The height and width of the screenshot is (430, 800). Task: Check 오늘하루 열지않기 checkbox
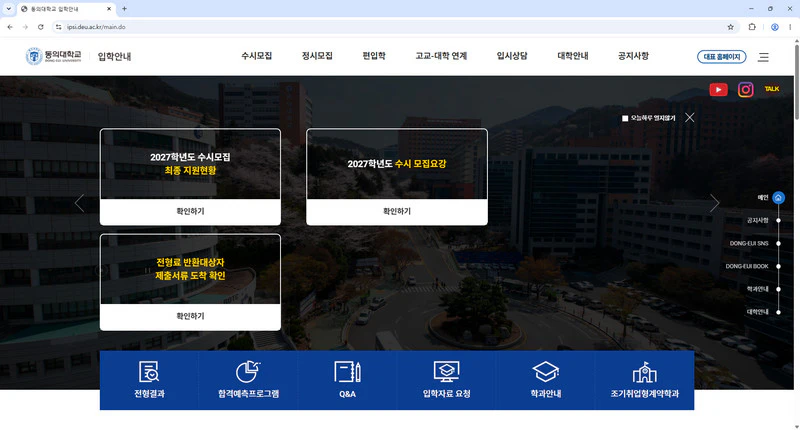pyautogui.click(x=625, y=118)
